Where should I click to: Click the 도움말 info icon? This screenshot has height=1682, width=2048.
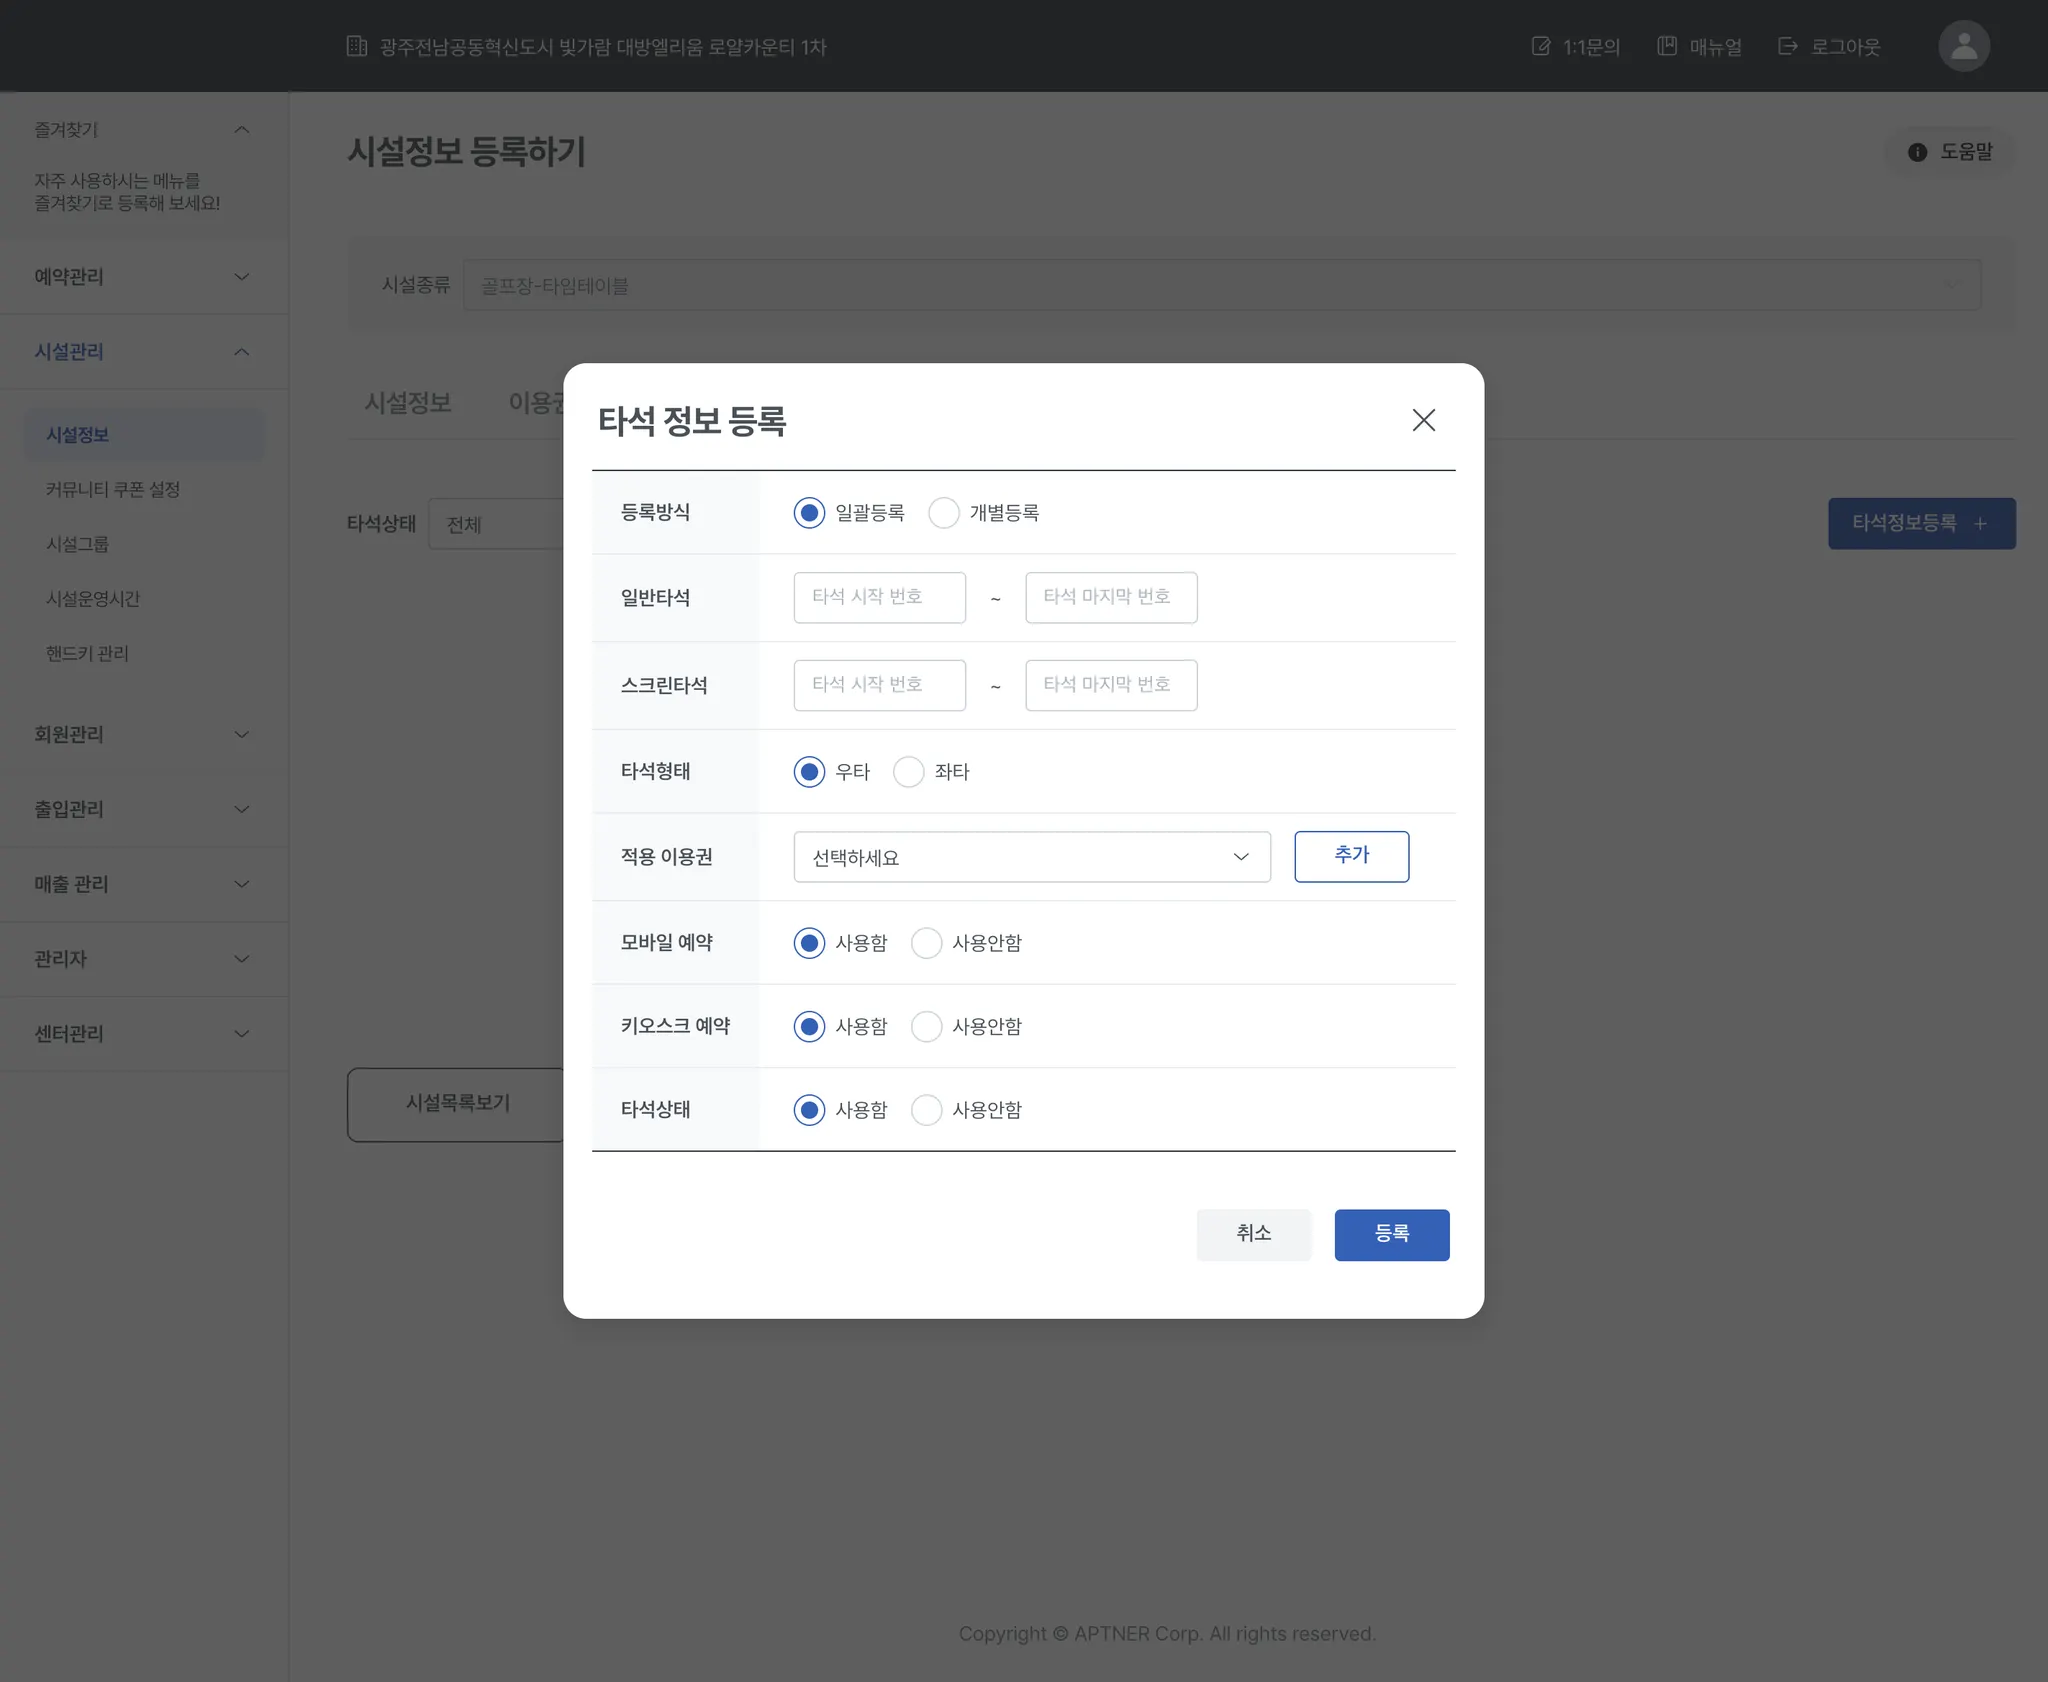coord(1917,152)
